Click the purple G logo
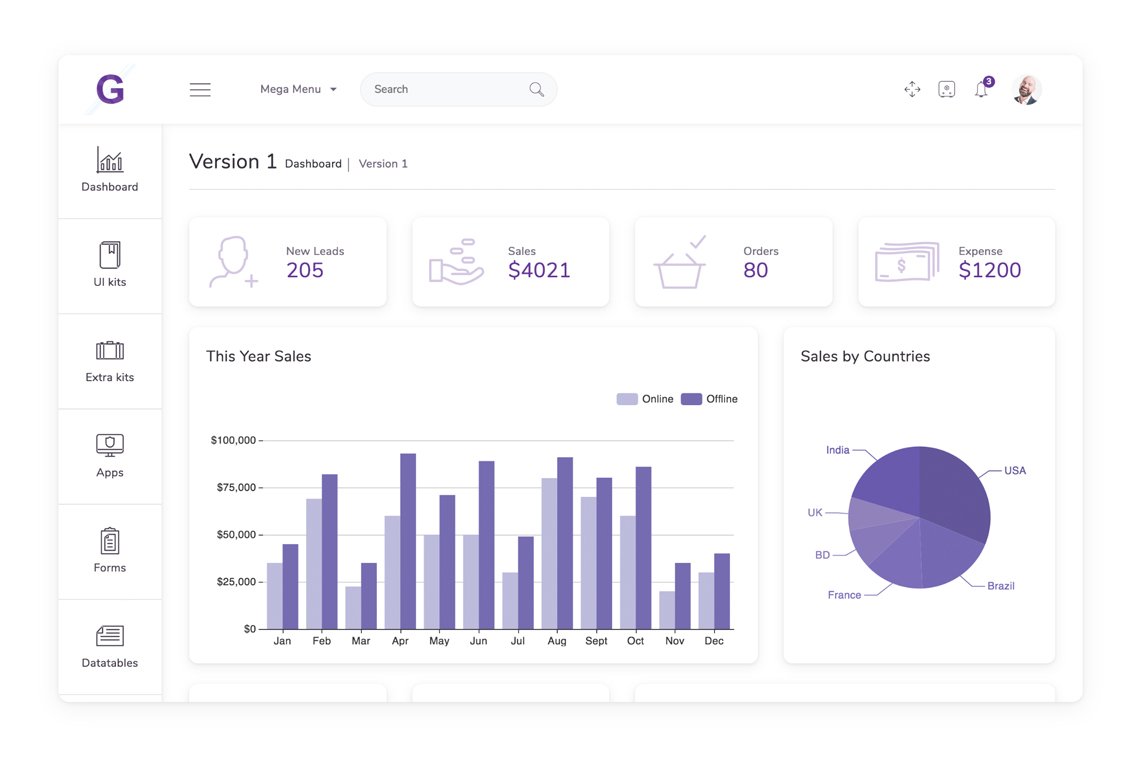The height and width of the screenshot is (758, 1144). (110, 89)
